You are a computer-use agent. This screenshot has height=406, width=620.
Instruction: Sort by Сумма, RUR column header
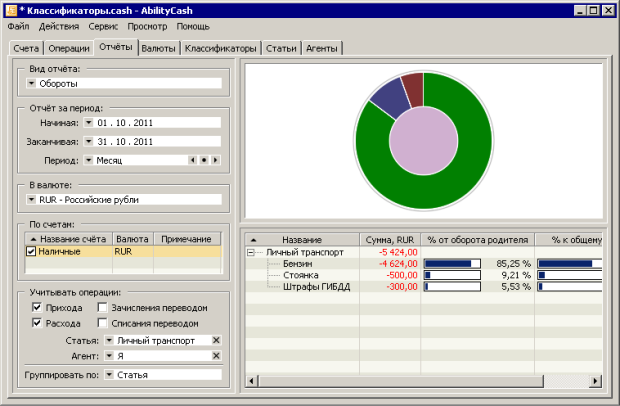coord(388,240)
